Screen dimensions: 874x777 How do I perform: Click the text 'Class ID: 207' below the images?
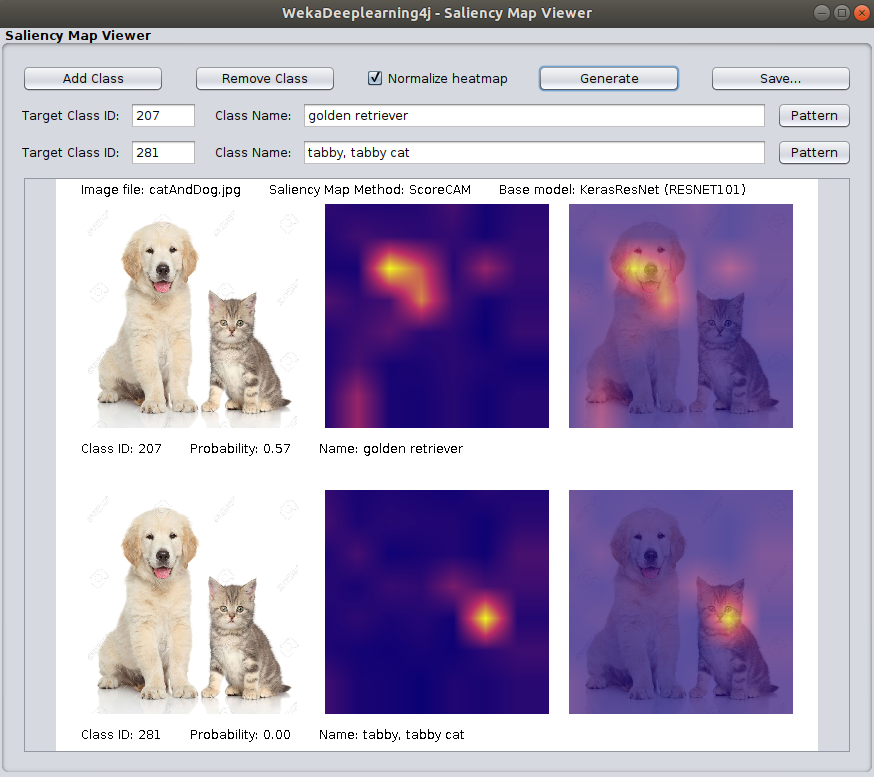(x=121, y=449)
